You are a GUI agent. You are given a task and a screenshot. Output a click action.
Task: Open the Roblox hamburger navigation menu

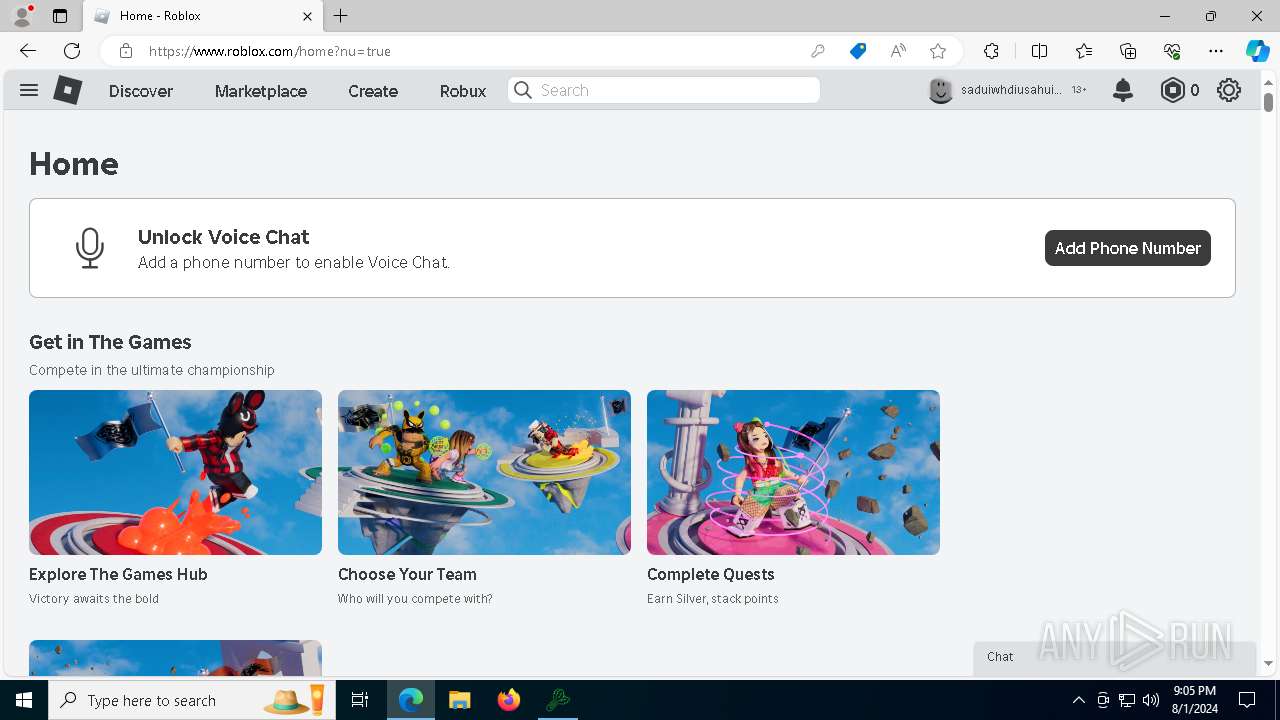29,90
